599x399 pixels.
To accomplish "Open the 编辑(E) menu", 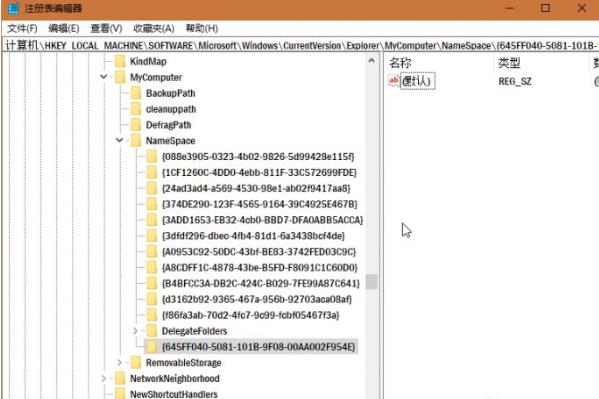I will click(x=64, y=28).
